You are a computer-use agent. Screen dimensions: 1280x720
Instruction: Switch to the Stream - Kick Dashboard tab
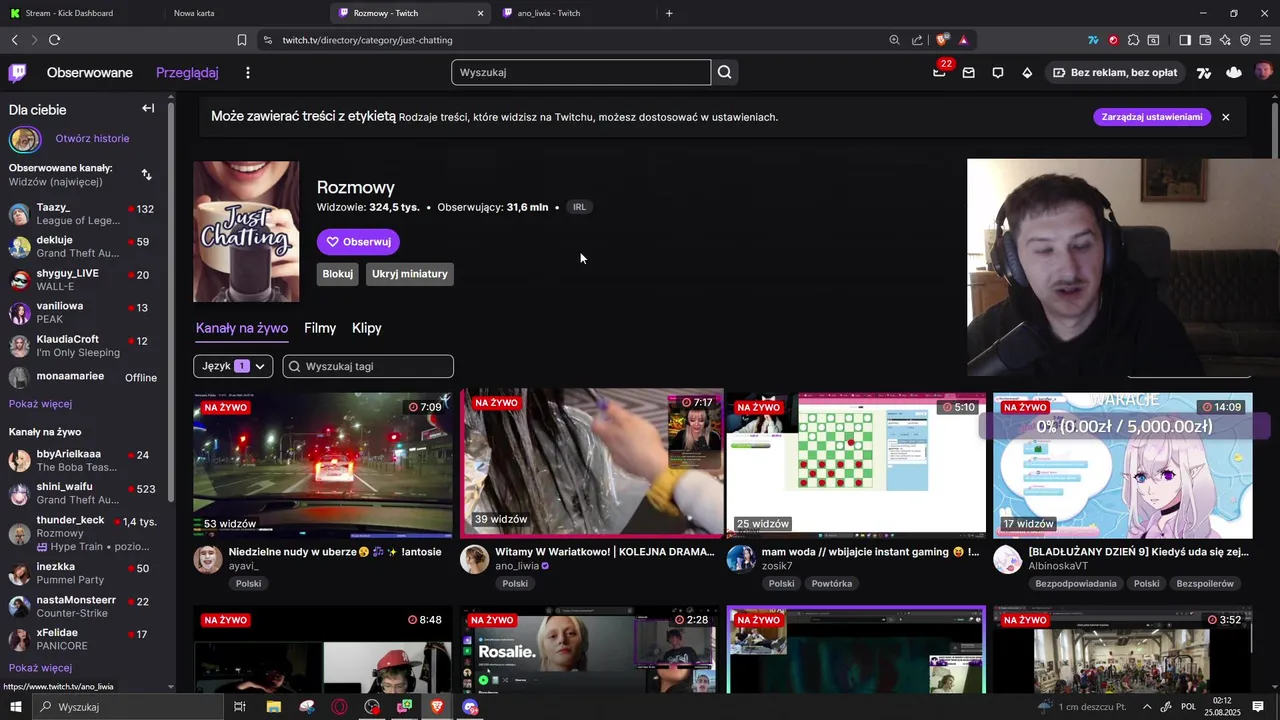[70, 13]
